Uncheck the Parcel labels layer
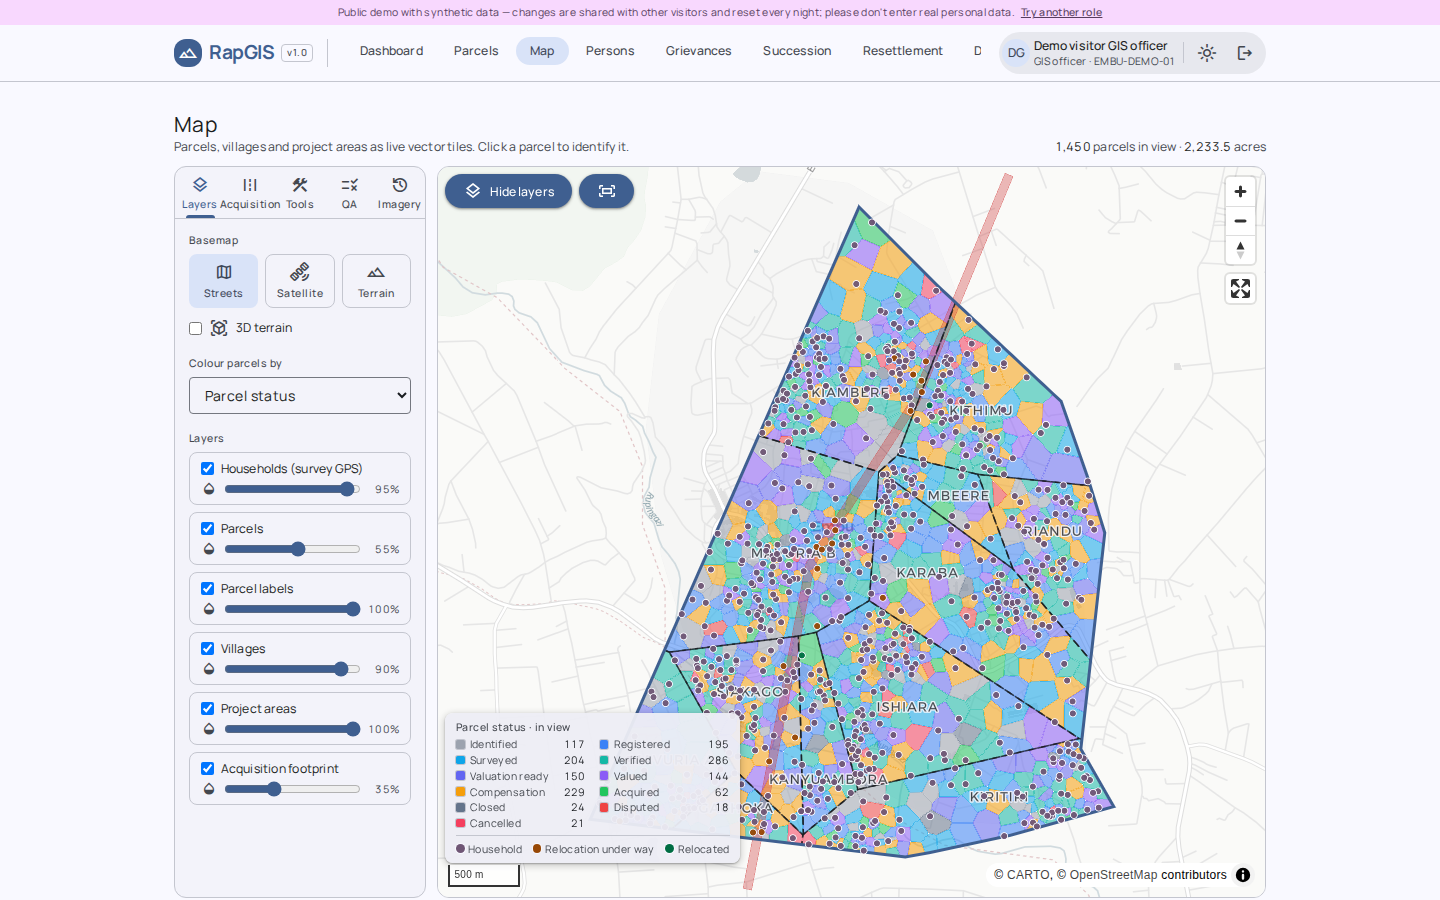Image resolution: width=1440 pixels, height=900 pixels. pos(208,589)
